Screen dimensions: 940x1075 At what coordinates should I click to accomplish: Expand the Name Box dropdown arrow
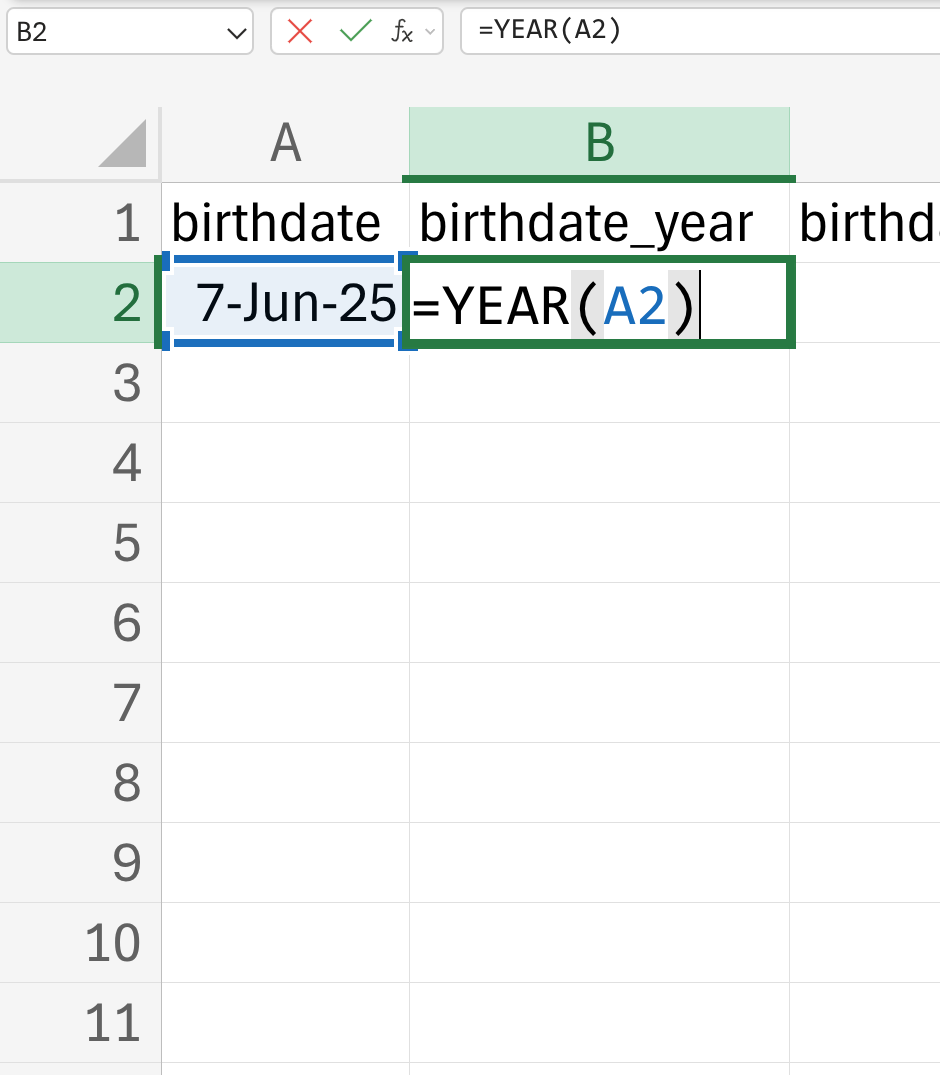tap(237, 32)
